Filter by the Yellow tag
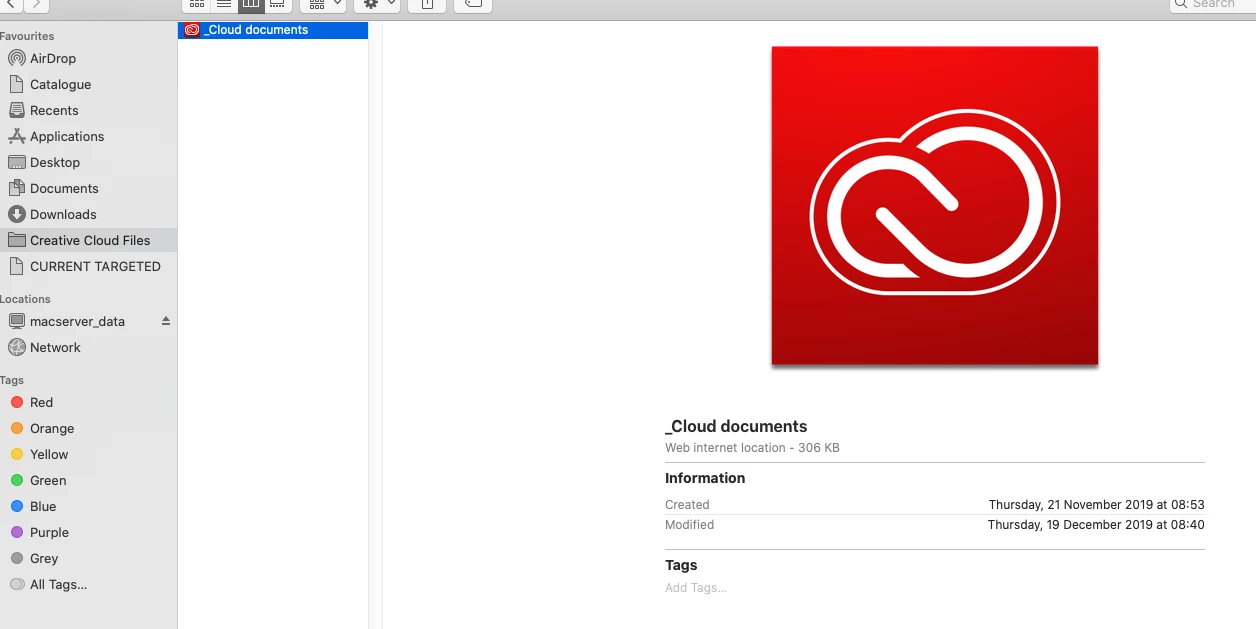1256x629 pixels. [88, 454]
